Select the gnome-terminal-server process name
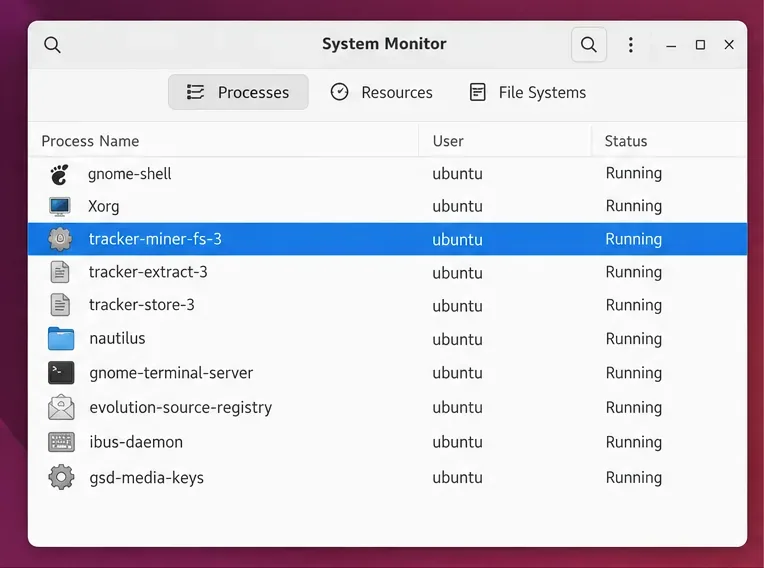 (x=171, y=373)
